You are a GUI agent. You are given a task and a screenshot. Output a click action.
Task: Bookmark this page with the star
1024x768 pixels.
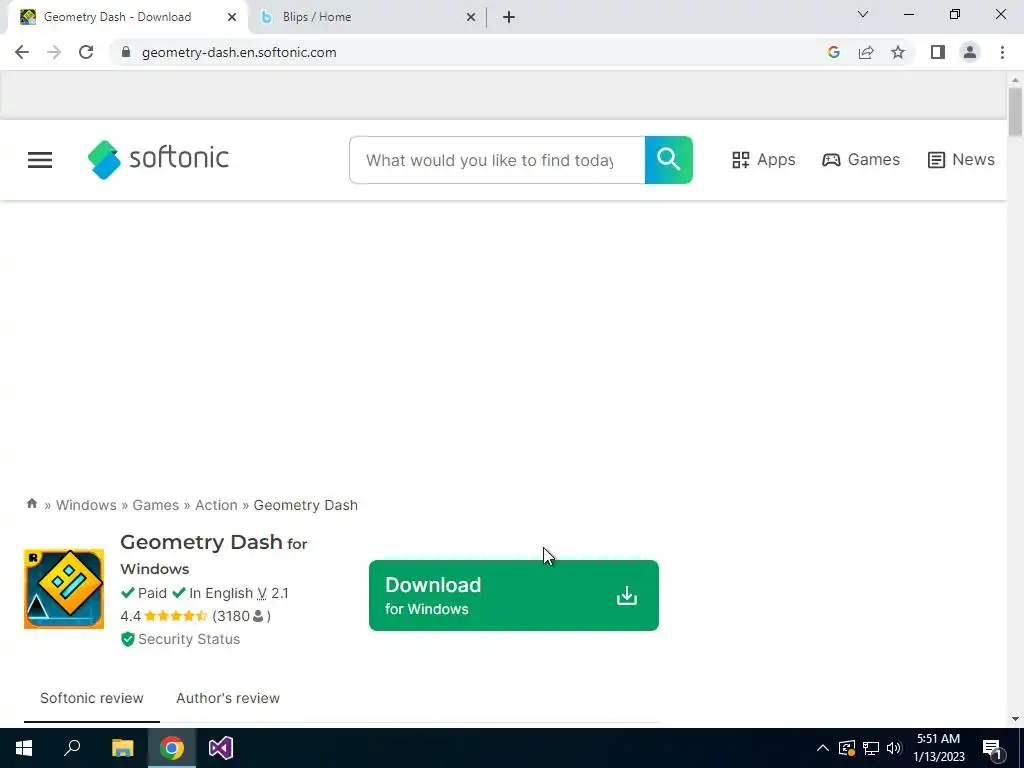pyautogui.click(x=898, y=52)
